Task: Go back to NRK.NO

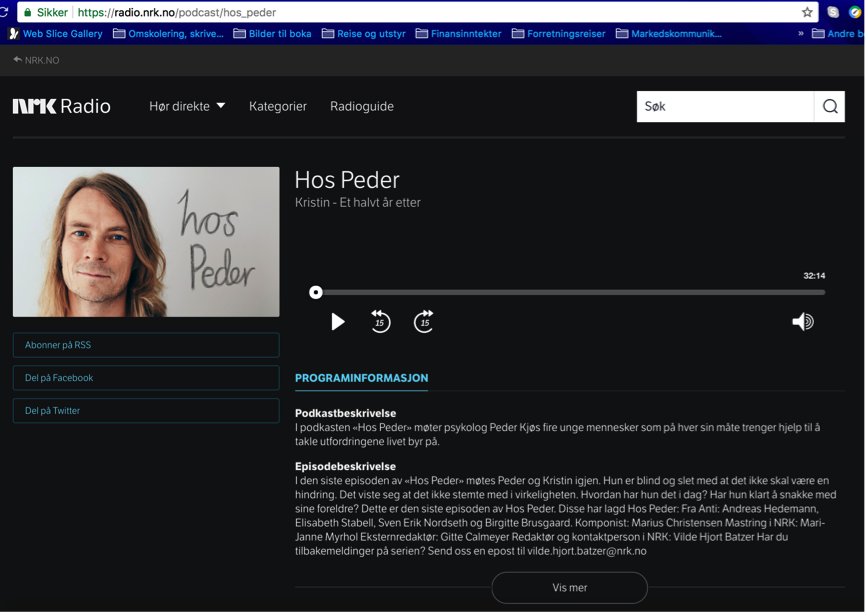Action: (36, 60)
